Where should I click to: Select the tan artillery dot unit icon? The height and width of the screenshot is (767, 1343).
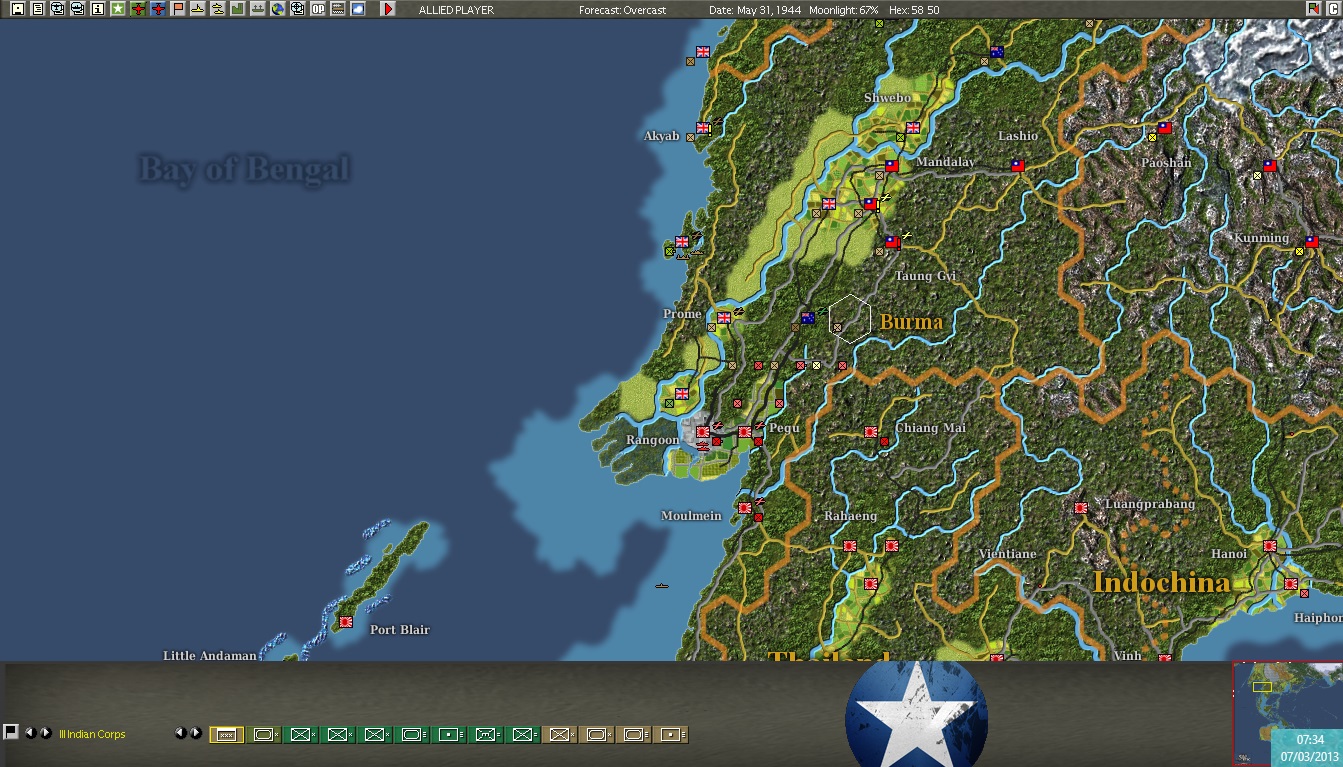(x=671, y=735)
